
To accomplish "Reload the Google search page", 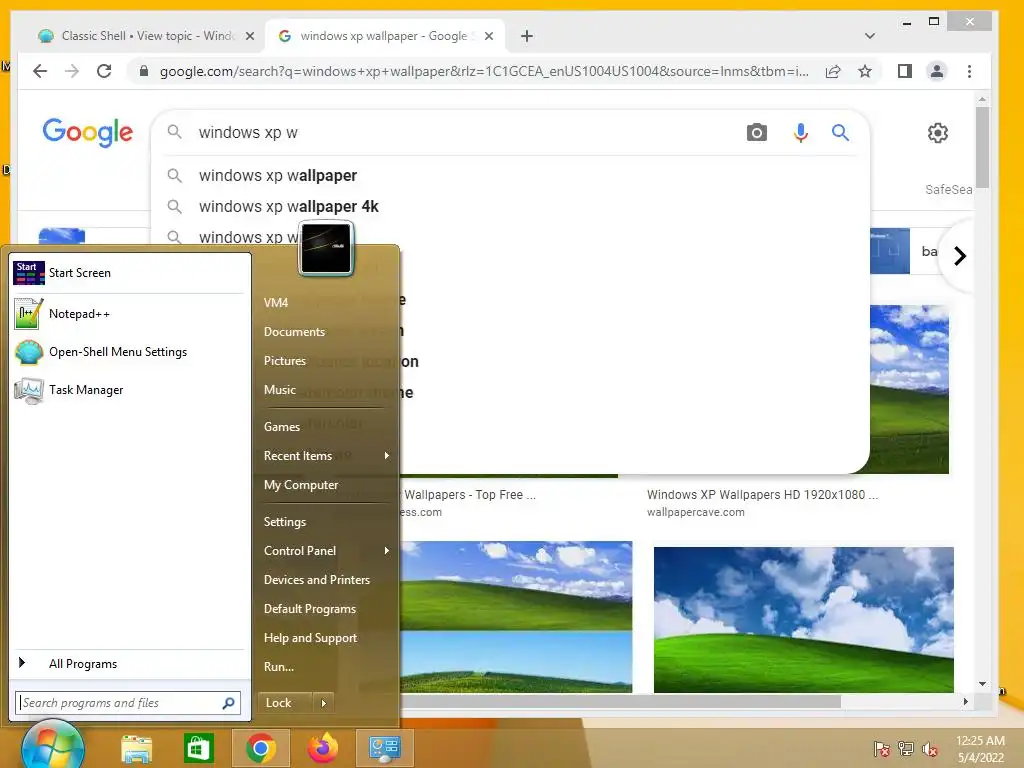I will pos(104,71).
